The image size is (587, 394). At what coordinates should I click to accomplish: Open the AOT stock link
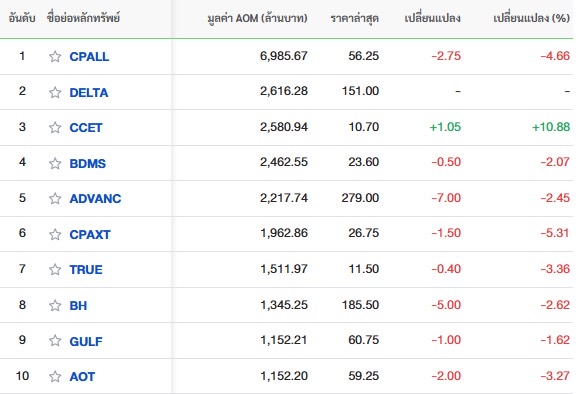(82, 376)
